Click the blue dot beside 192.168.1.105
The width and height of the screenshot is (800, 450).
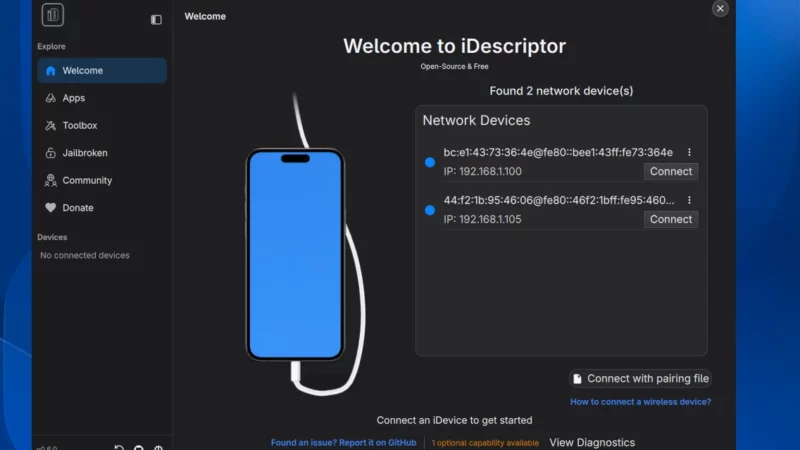(430, 210)
